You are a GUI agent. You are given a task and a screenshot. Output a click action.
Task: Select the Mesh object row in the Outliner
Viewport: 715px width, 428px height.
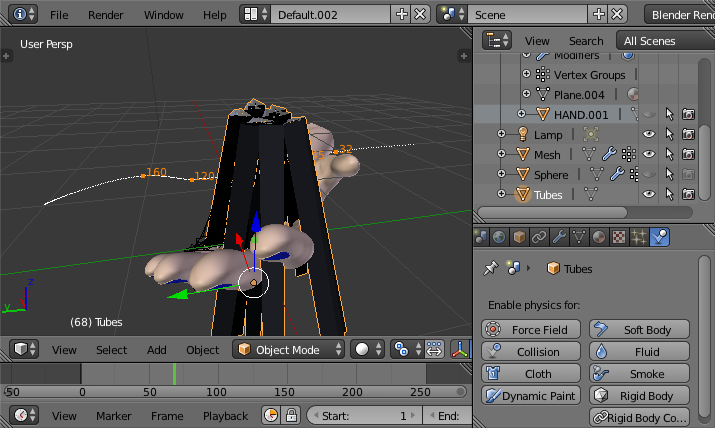(x=547, y=155)
